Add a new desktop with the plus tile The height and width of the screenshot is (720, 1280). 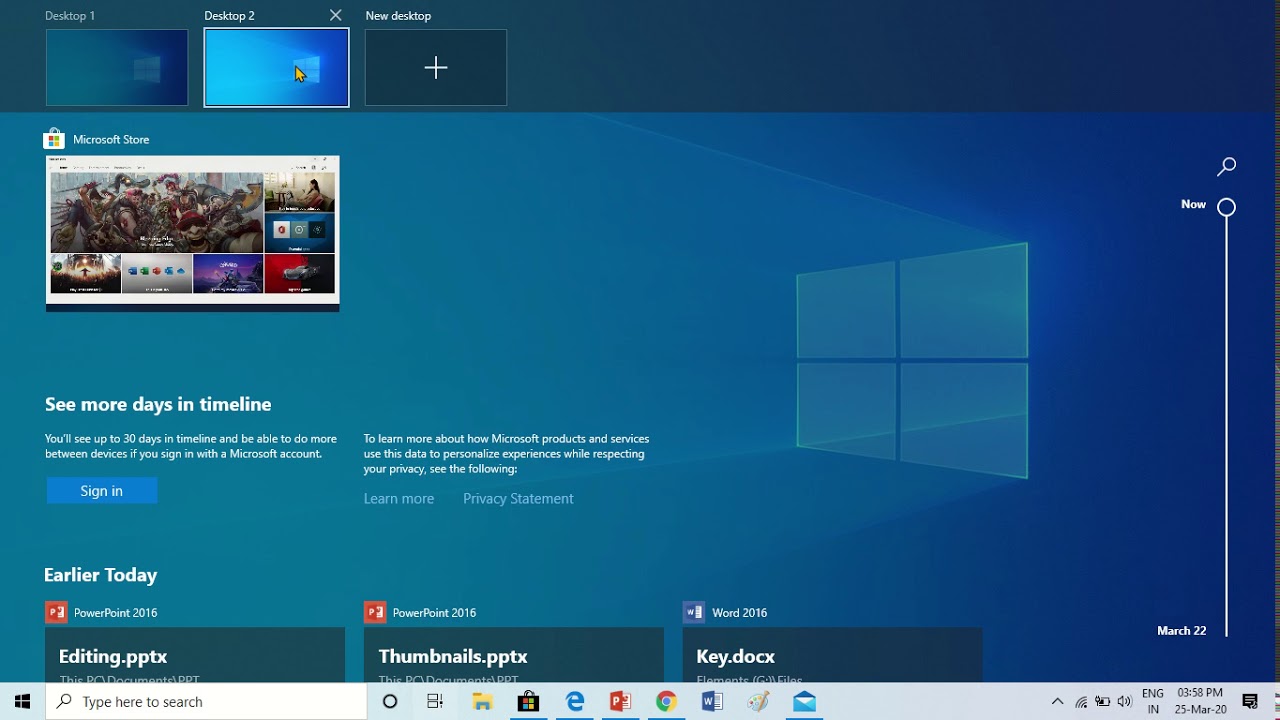[436, 67]
